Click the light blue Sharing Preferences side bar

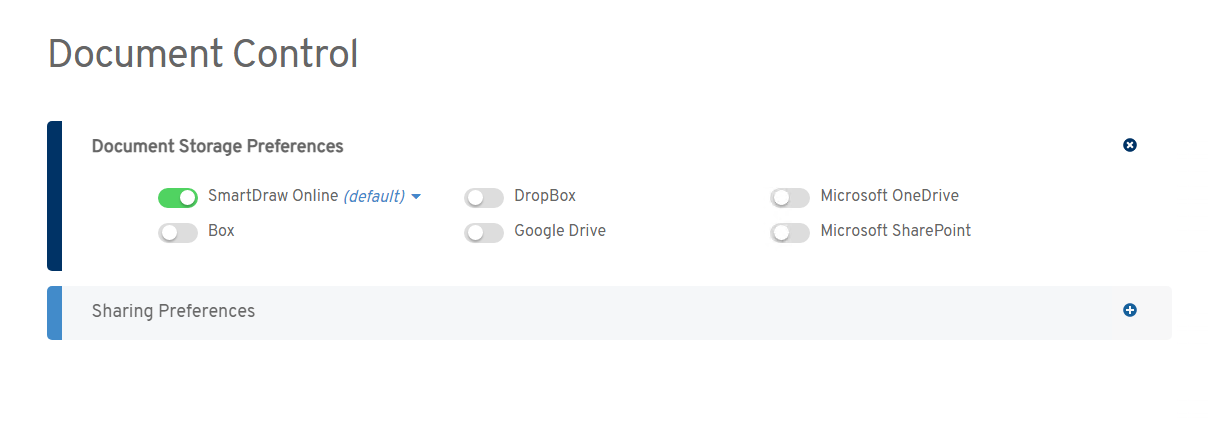pyautogui.click(x=55, y=312)
